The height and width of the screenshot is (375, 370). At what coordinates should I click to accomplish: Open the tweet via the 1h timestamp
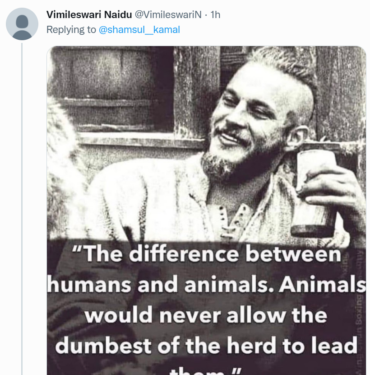tap(216, 15)
